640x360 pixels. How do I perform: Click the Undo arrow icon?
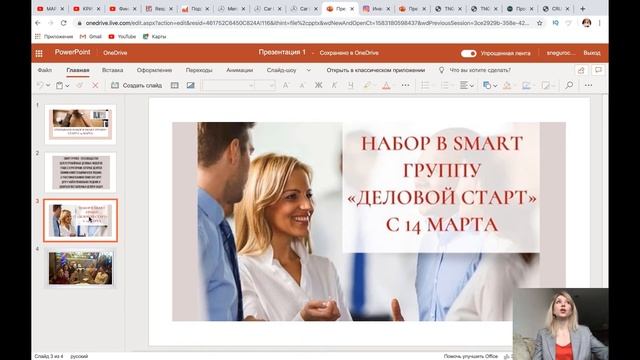[40, 85]
